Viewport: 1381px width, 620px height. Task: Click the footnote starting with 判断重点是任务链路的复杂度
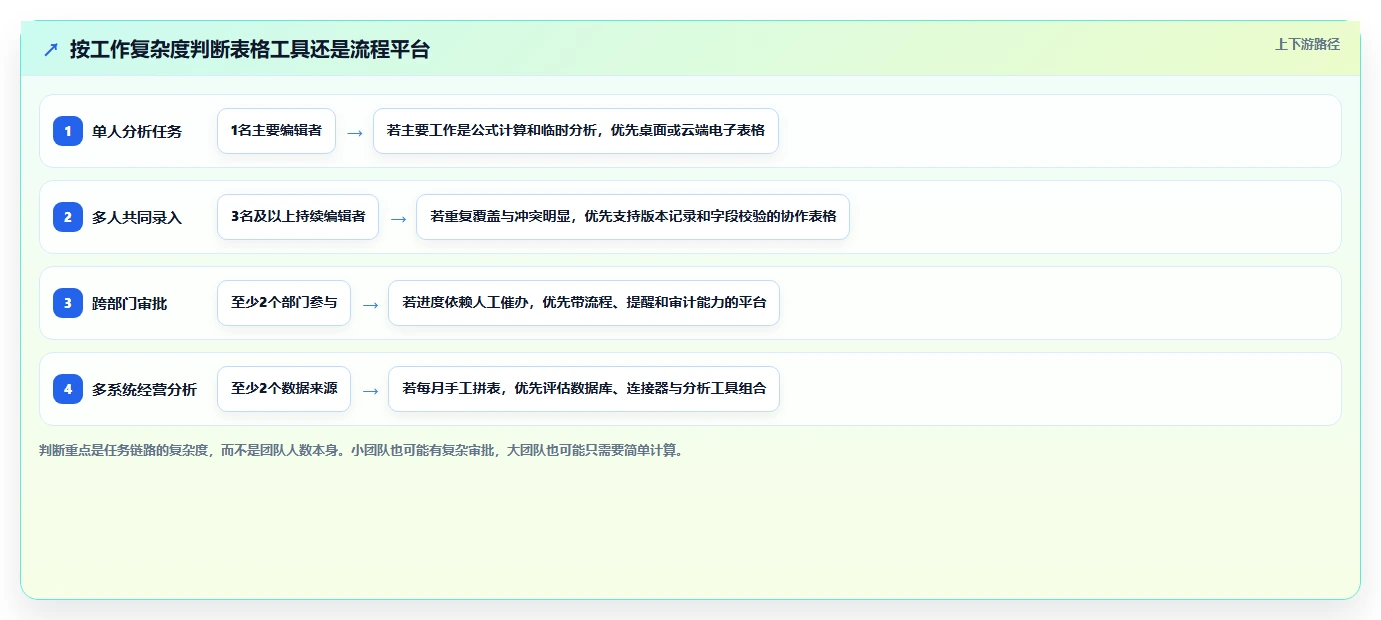(363, 450)
